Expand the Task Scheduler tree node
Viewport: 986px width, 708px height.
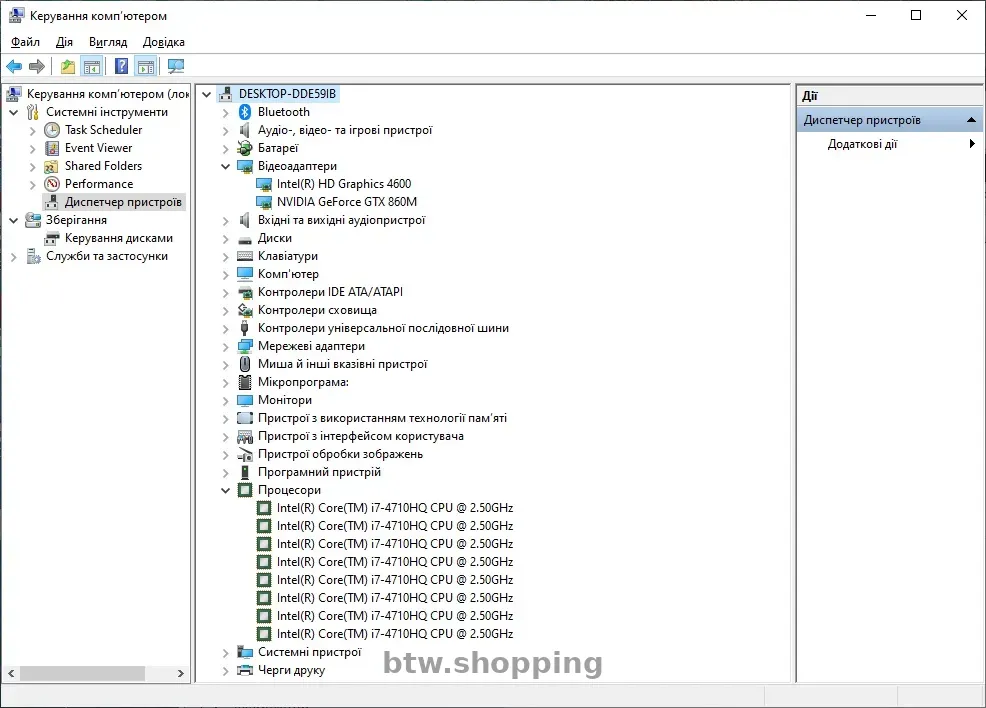click(33, 130)
